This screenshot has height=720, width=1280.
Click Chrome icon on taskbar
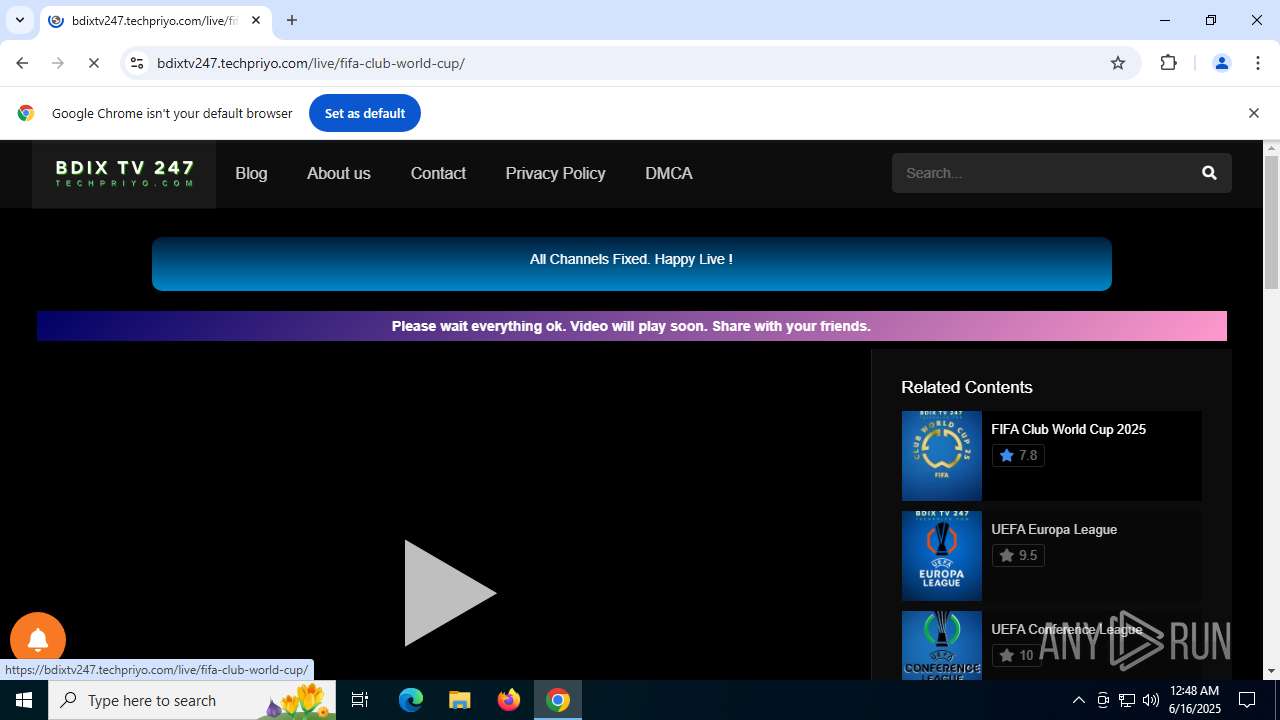558,700
